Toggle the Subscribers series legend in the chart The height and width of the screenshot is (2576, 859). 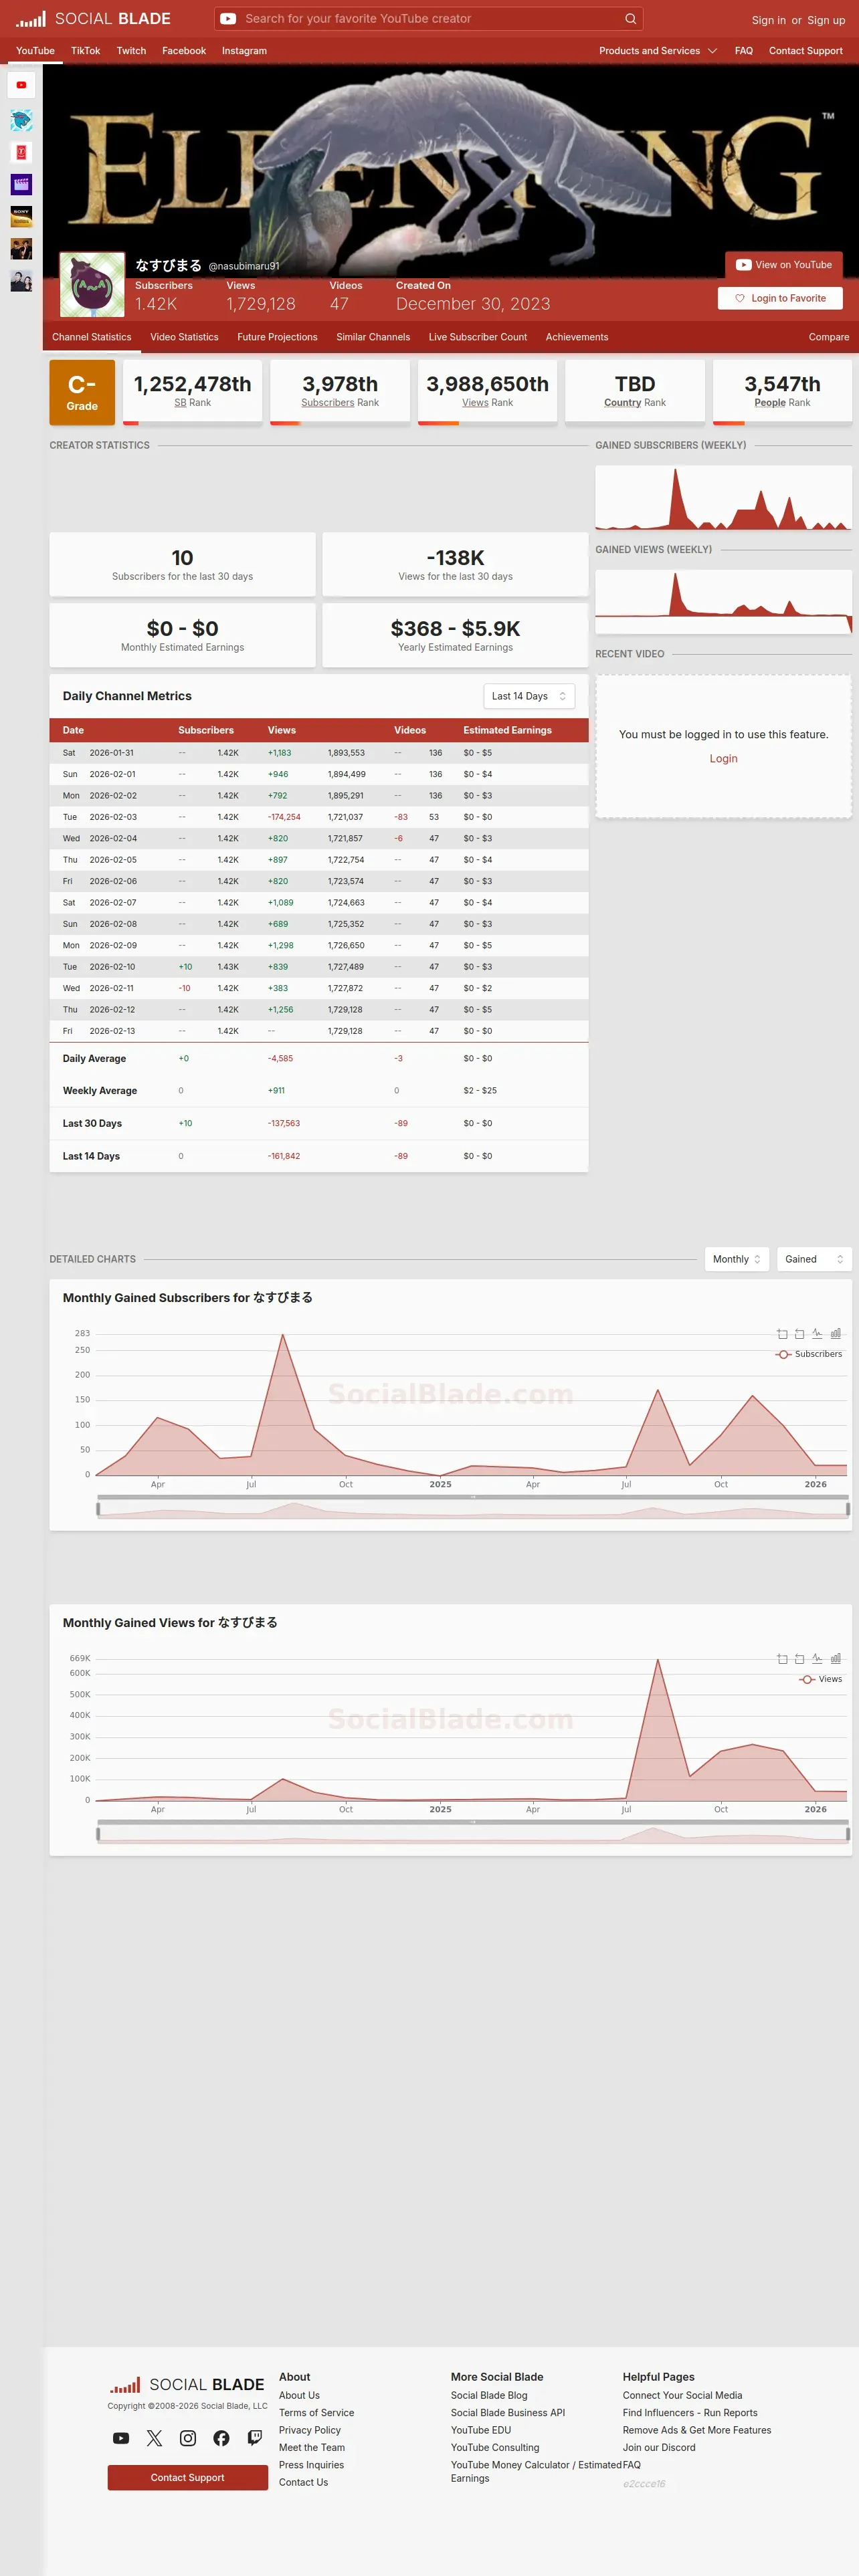pos(809,1354)
